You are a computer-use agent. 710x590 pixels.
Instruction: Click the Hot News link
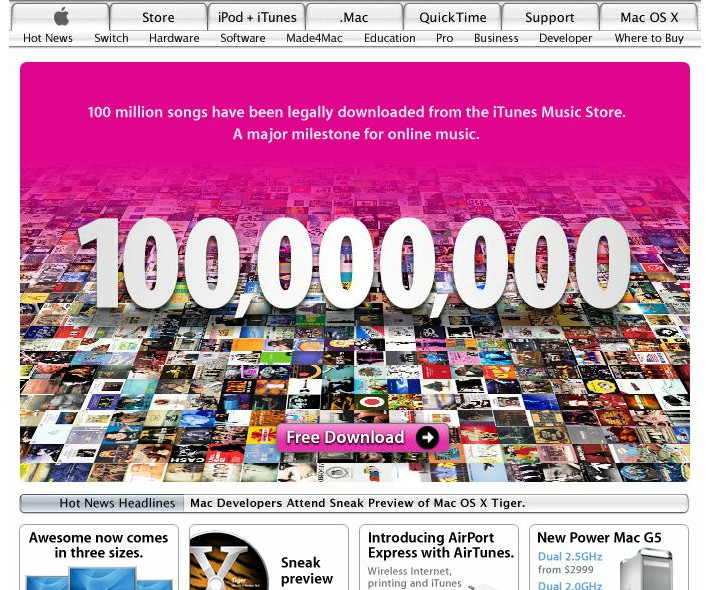[48, 38]
